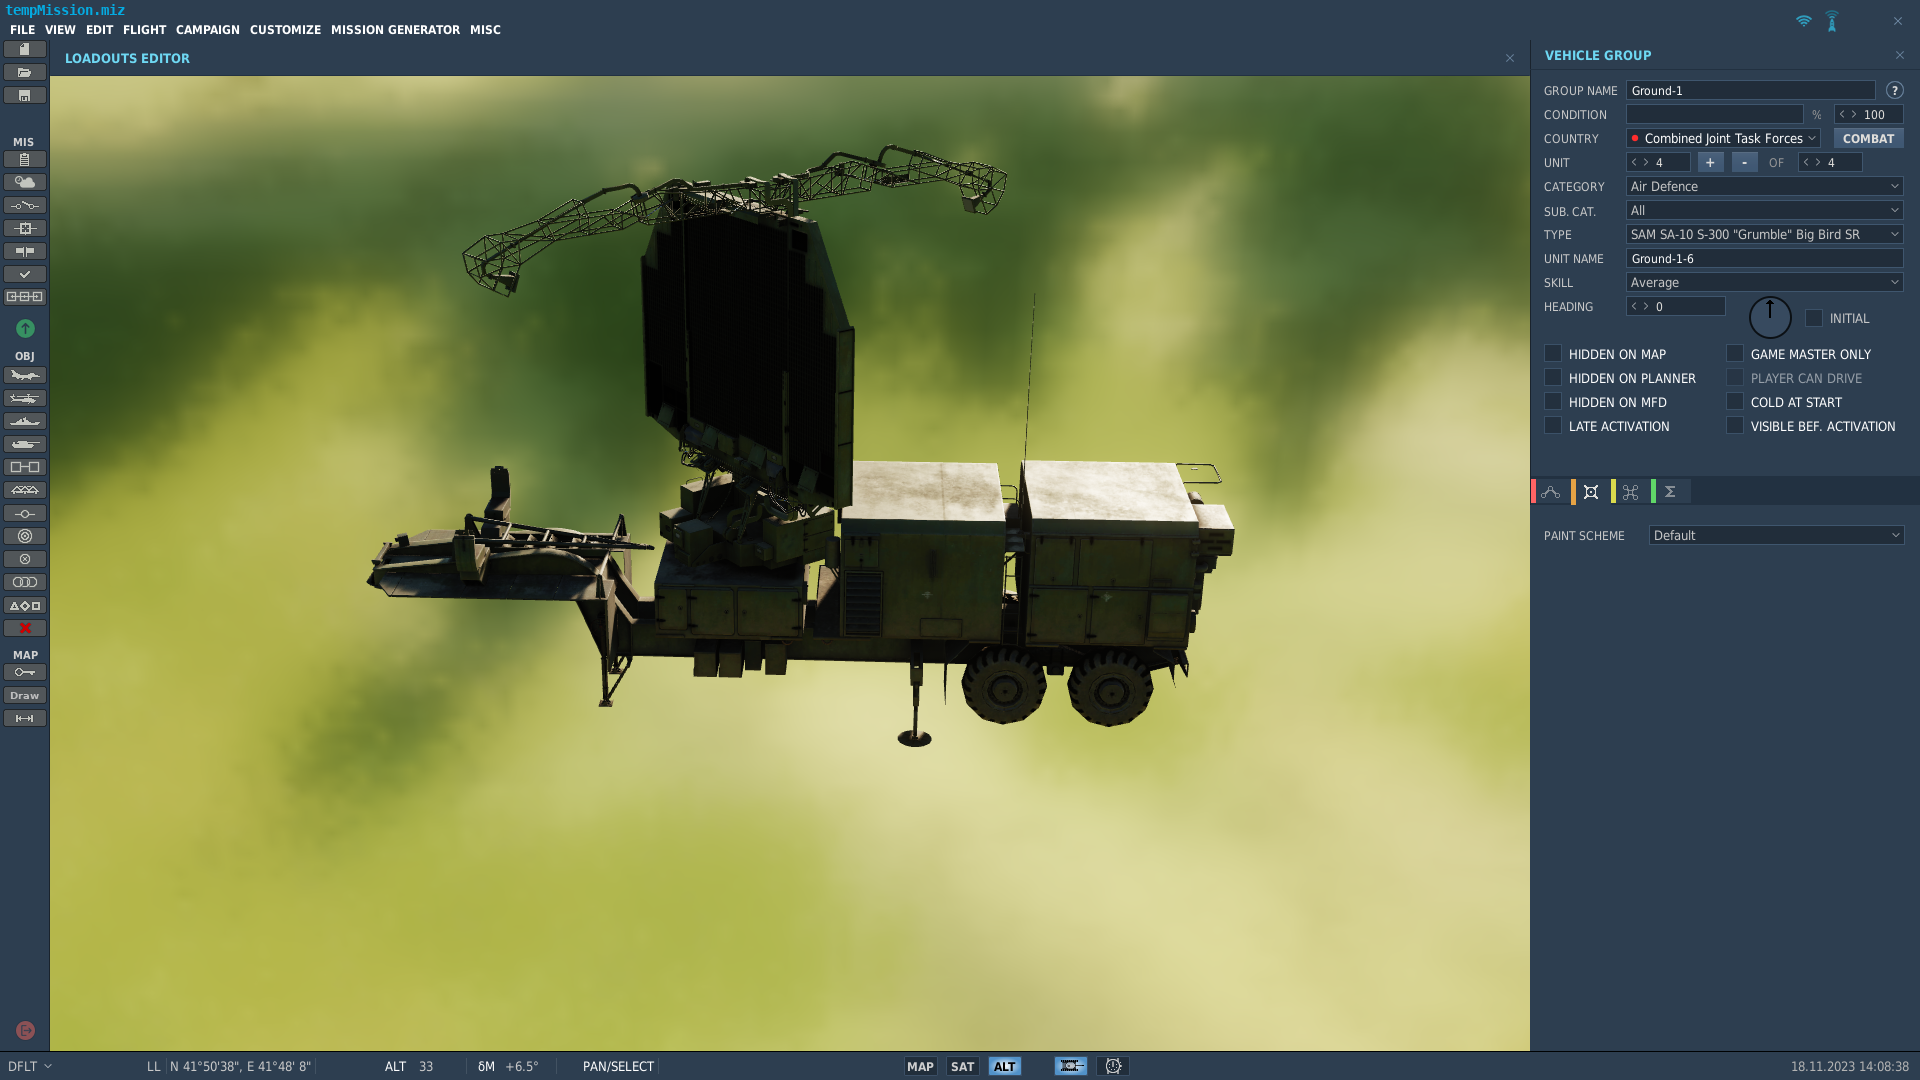Click the heading compass dial
The height and width of the screenshot is (1080, 1920).
click(1769, 317)
